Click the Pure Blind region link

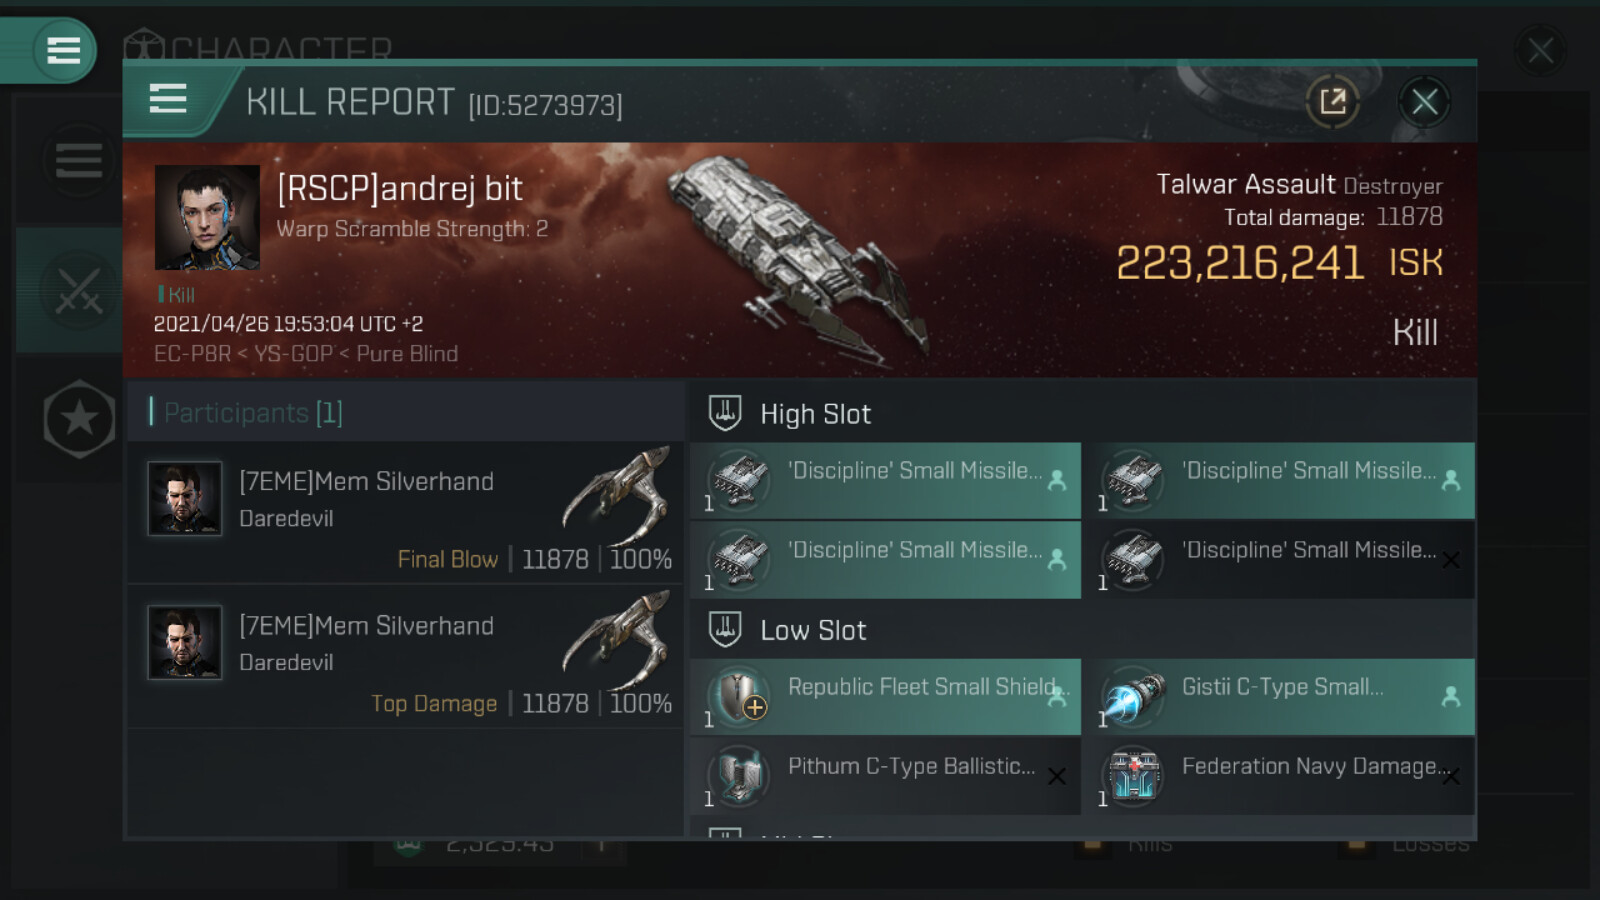[407, 354]
